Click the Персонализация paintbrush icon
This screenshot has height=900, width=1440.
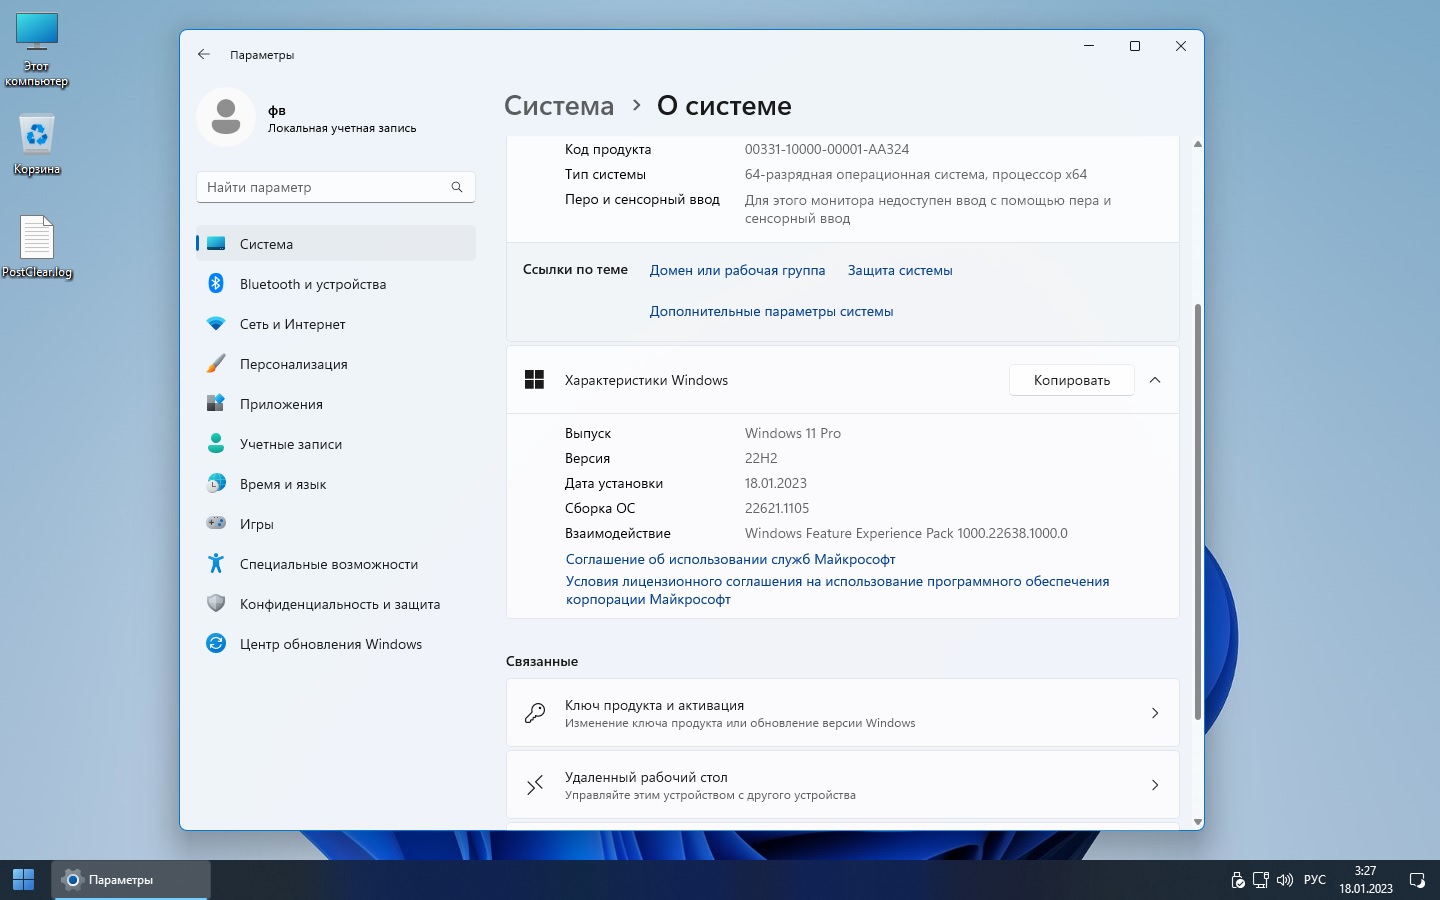pyautogui.click(x=216, y=364)
